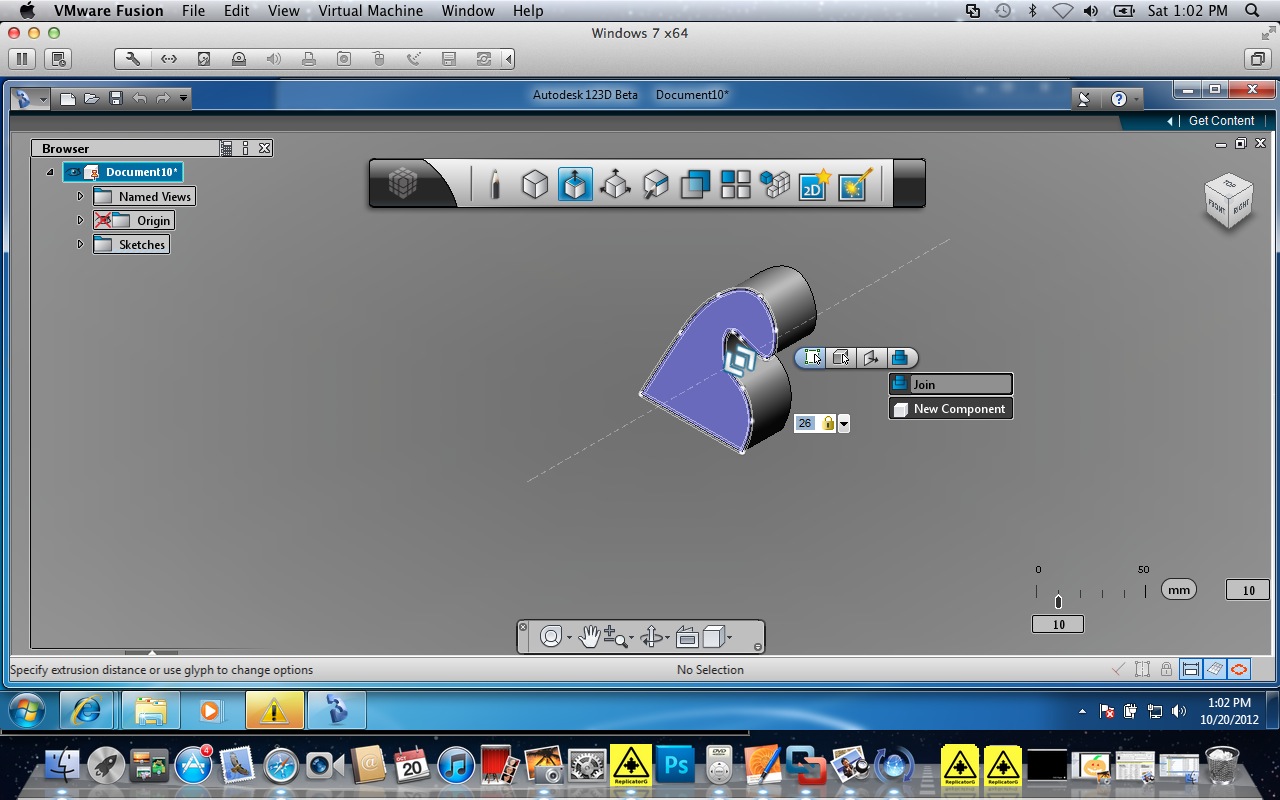
Task: Click the browser calculator options icon
Action: [227, 148]
